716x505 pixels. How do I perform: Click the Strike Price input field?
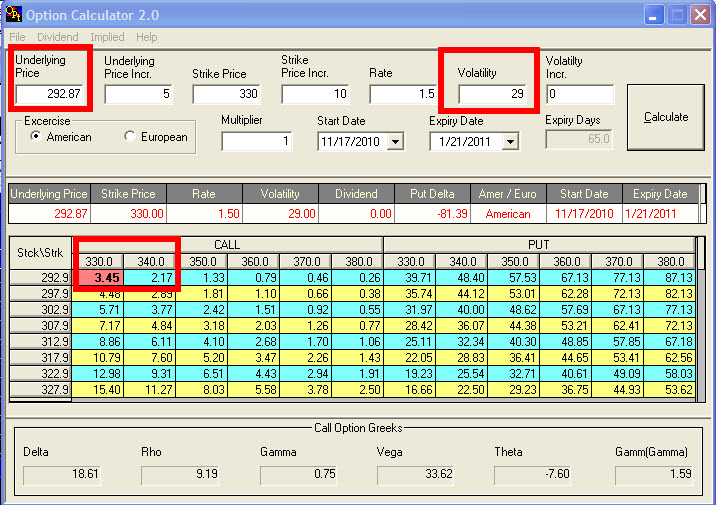point(227,94)
